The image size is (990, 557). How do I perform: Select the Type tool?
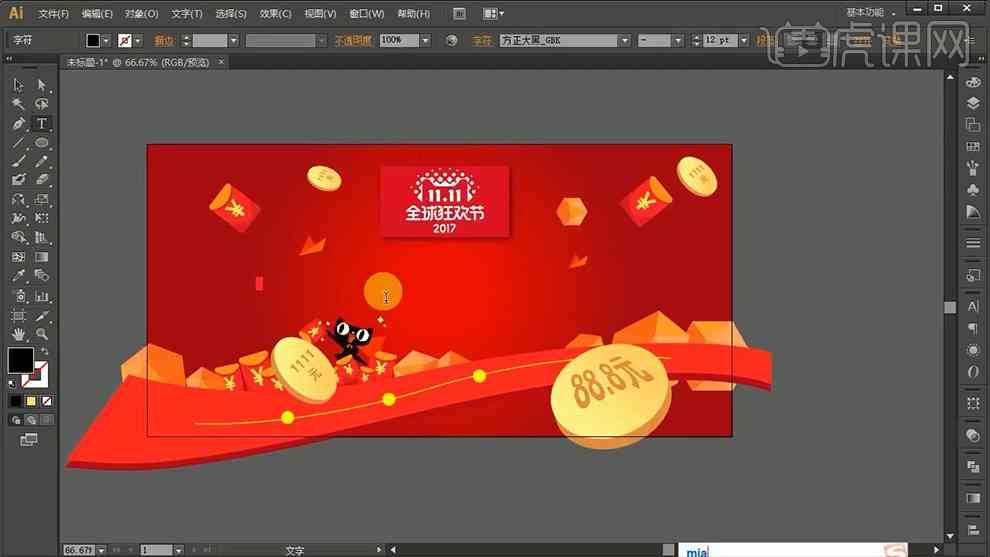[42, 124]
